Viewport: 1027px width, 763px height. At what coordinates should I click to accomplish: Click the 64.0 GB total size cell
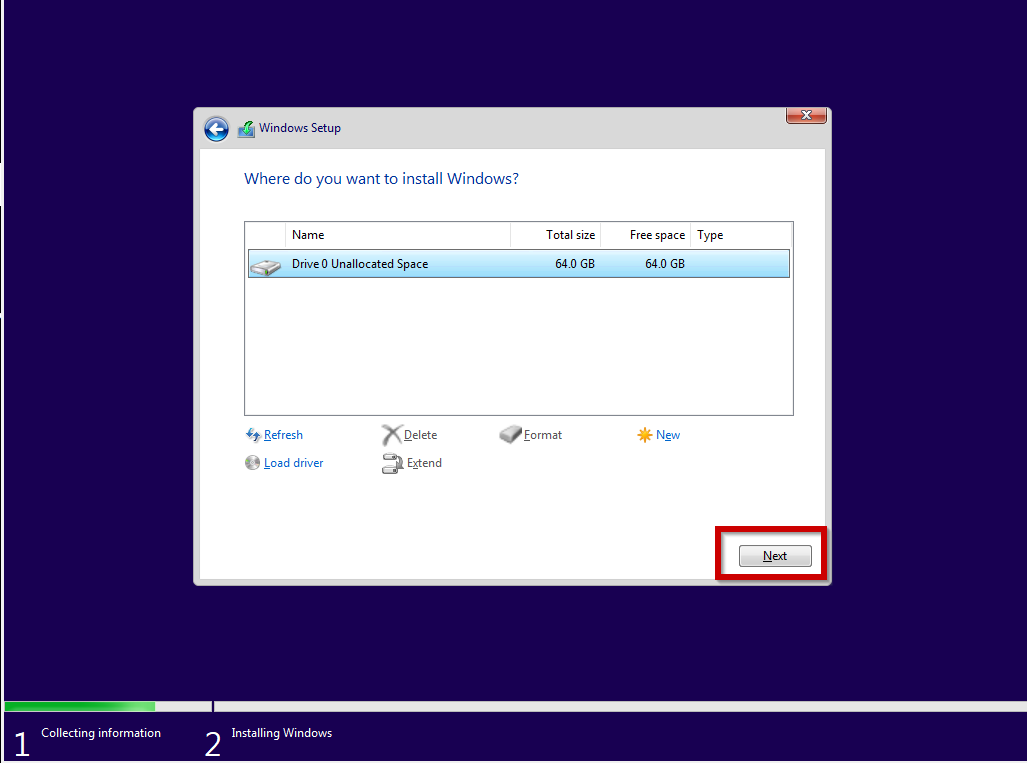(x=575, y=264)
